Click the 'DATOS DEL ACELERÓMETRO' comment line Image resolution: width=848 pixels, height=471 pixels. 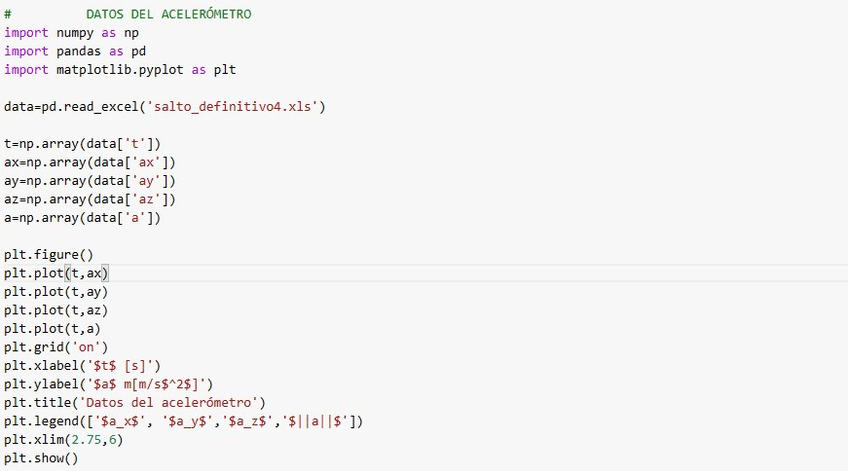(168, 15)
